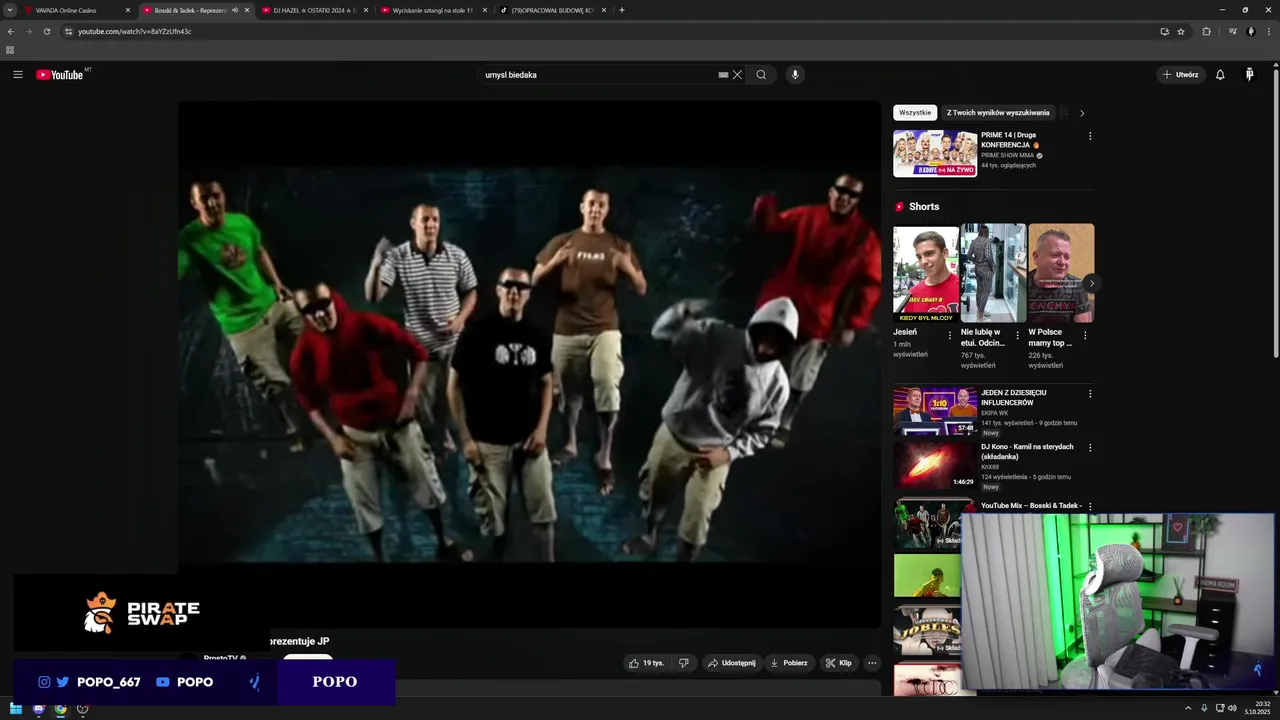The image size is (1280, 720).
Task: Show the next filter chips with the arrow
Action: 1082,113
